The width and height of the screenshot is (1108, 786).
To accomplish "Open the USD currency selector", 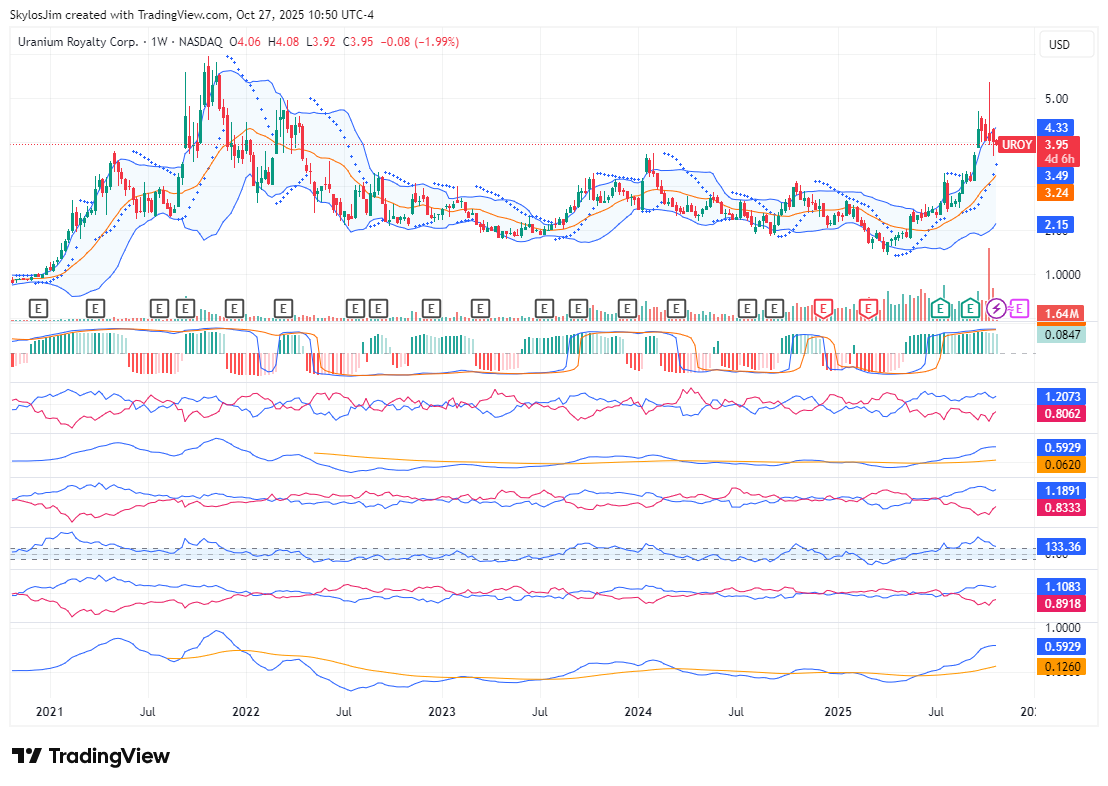I will tap(1058, 45).
